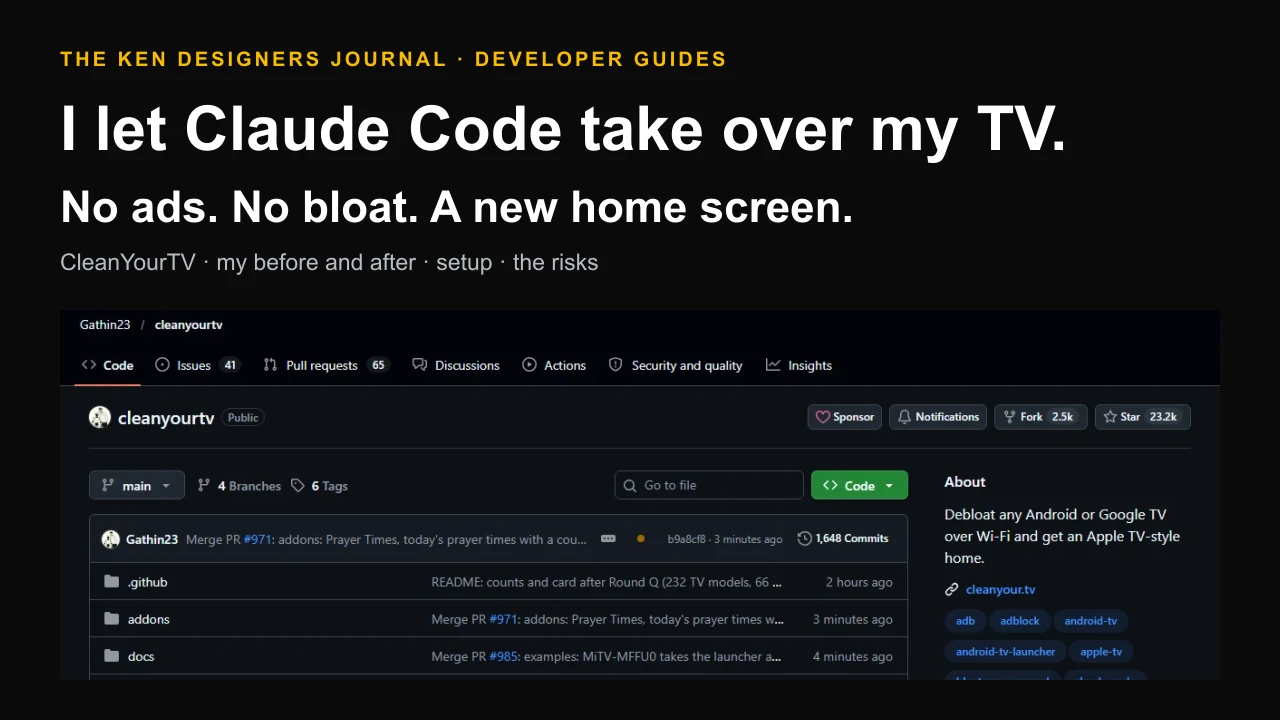Image resolution: width=1280 pixels, height=720 pixels.
Task: Fork the repository
Action: coord(1041,417)
